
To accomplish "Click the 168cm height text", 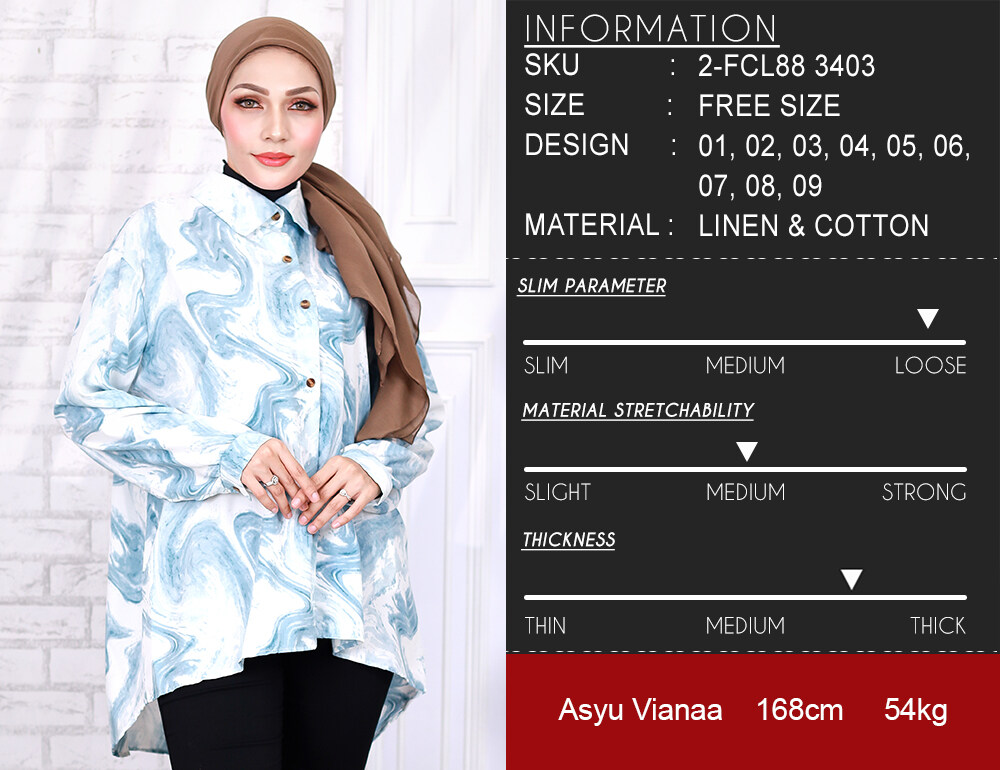I will (800, 709).
